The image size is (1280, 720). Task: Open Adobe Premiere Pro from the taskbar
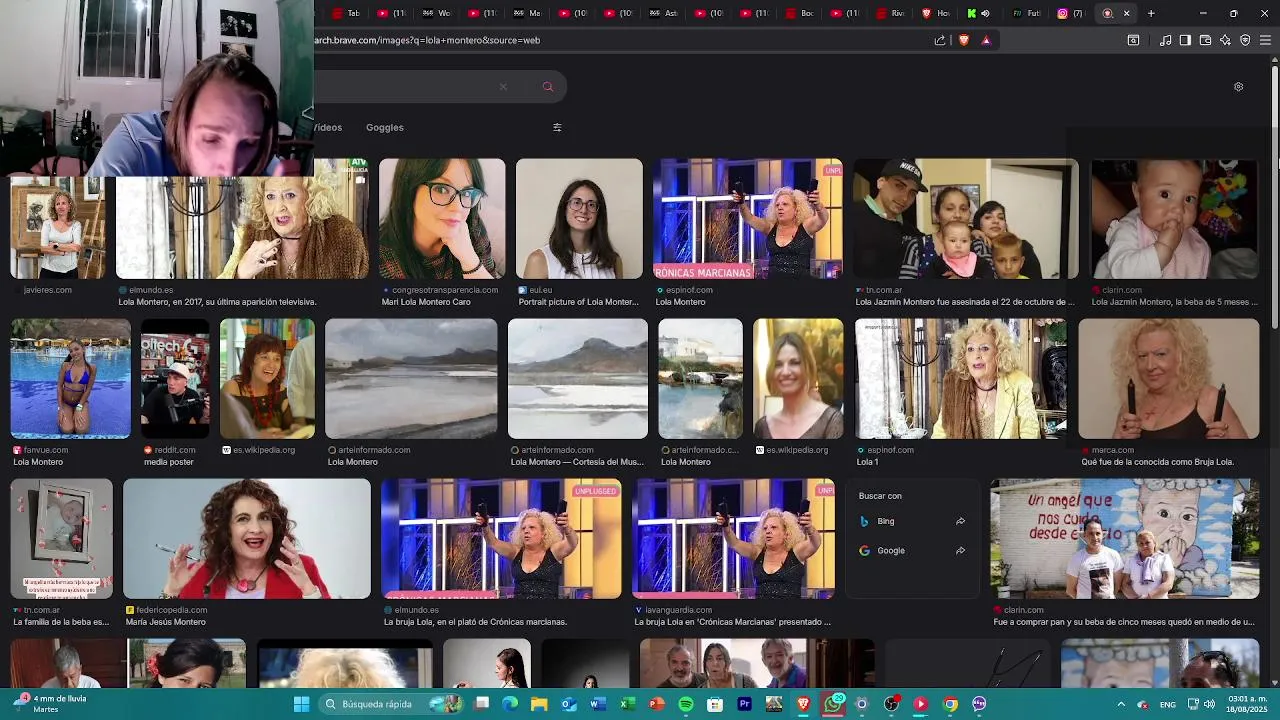pos(744,704)
